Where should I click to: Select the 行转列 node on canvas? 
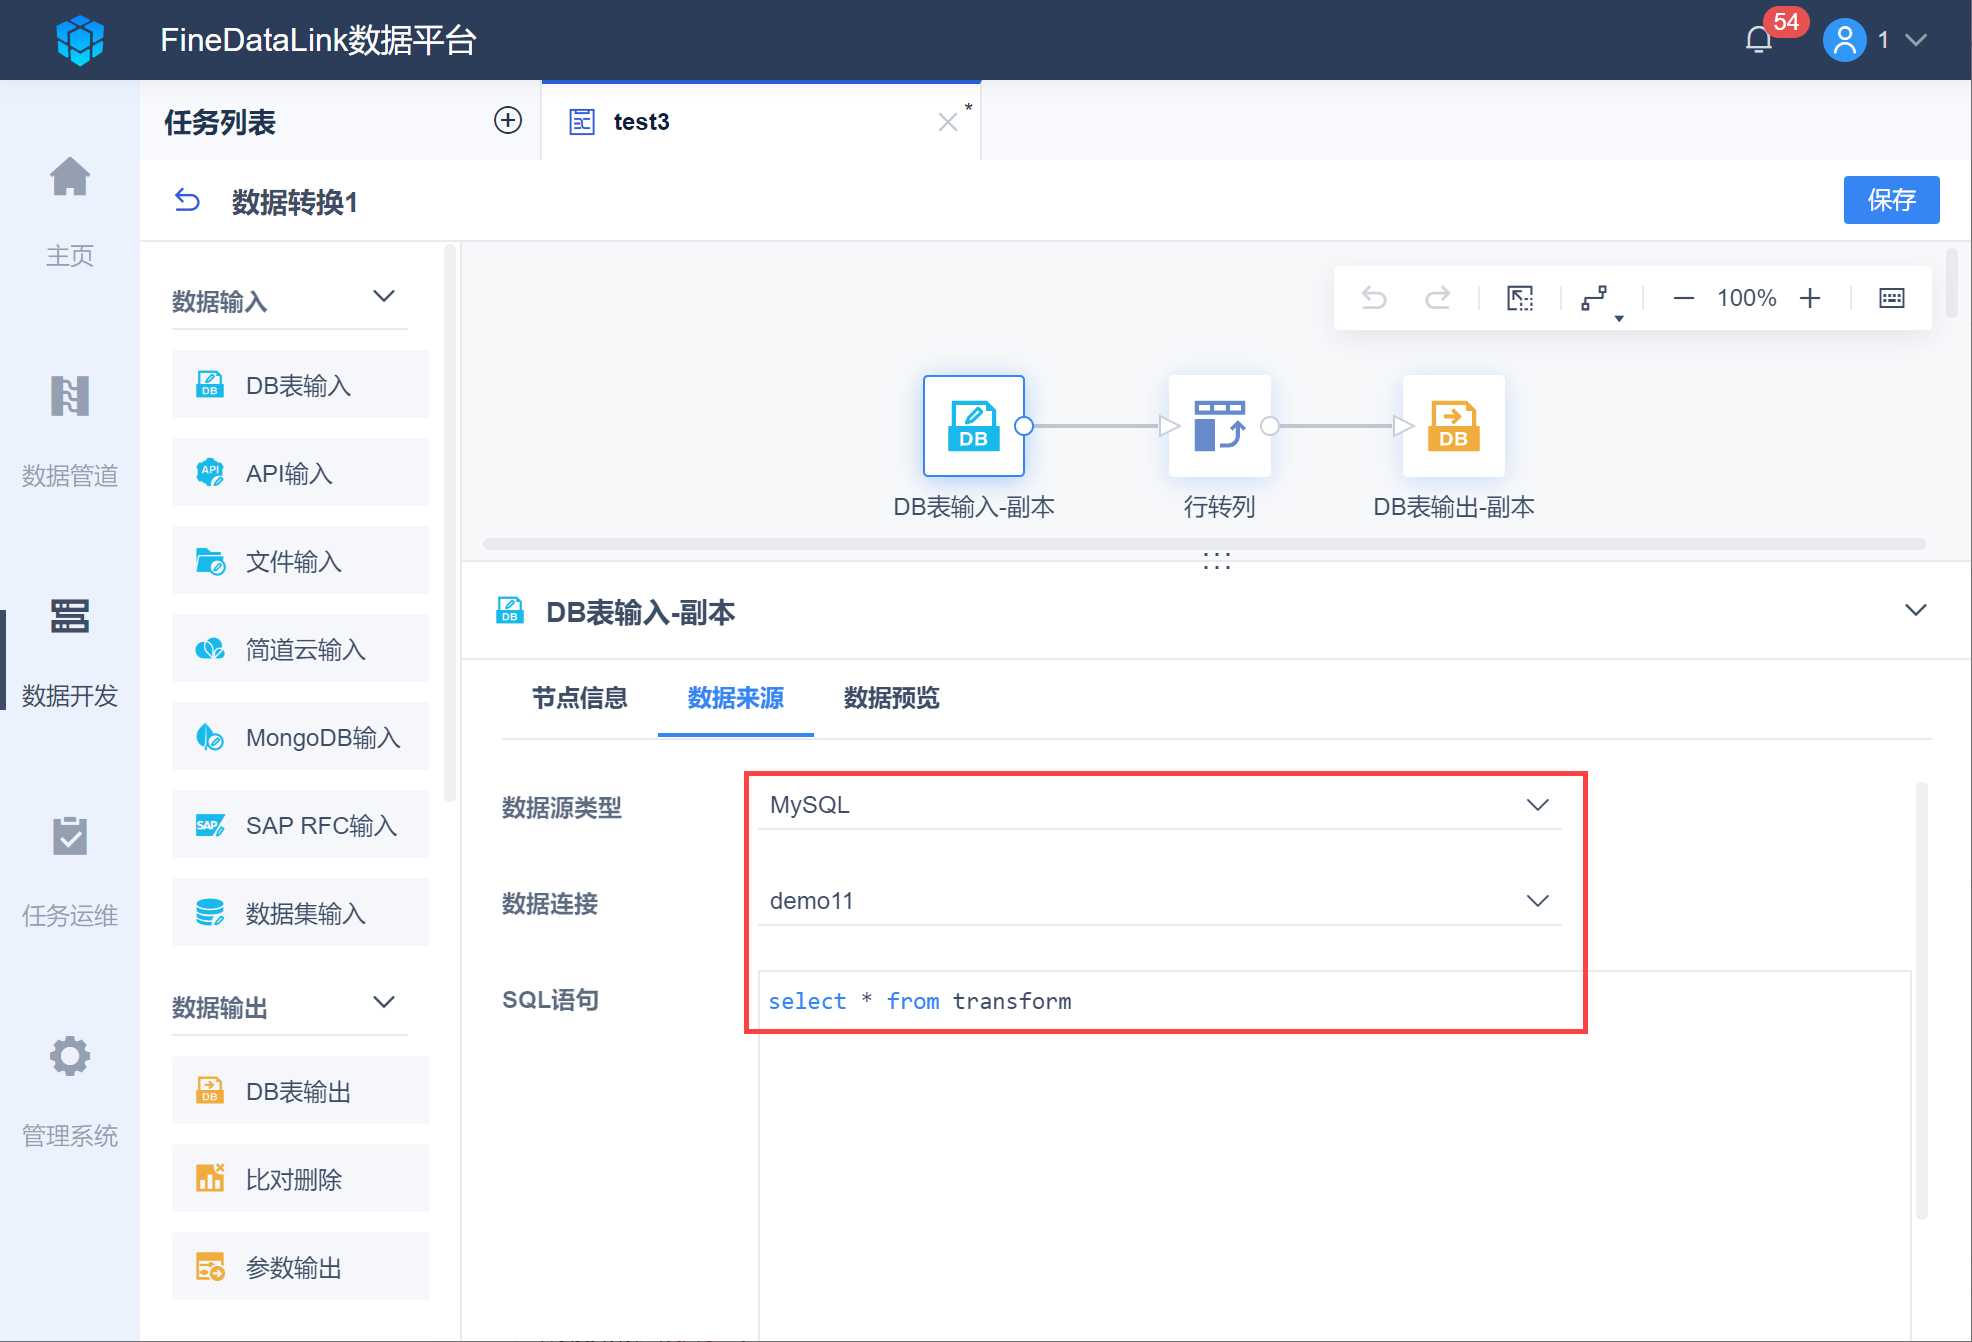[1219, 426]
